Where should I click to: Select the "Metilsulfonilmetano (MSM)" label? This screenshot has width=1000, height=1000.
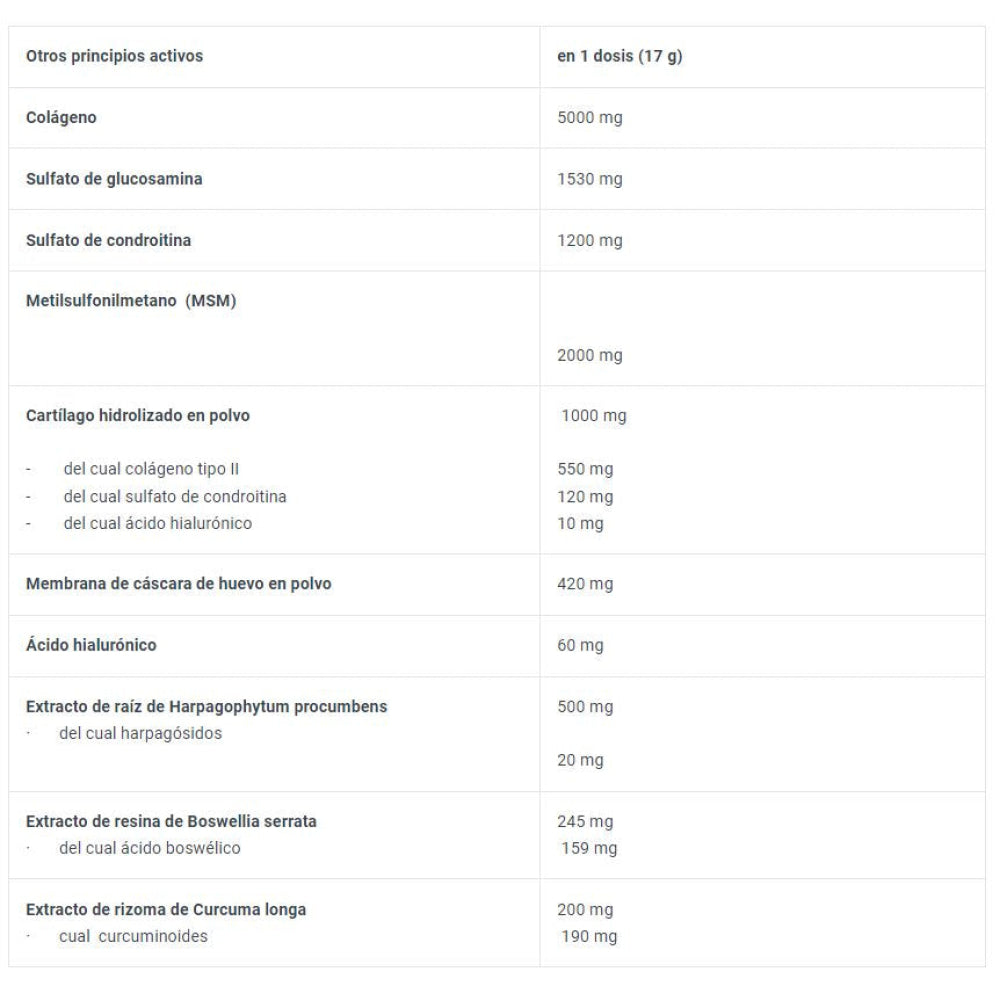(131, 301)
